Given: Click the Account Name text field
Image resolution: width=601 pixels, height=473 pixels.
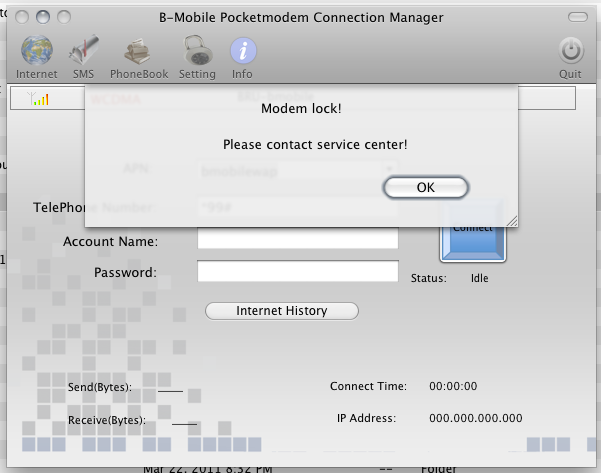Looking at the screenshot, I should [x=297, y=240].
